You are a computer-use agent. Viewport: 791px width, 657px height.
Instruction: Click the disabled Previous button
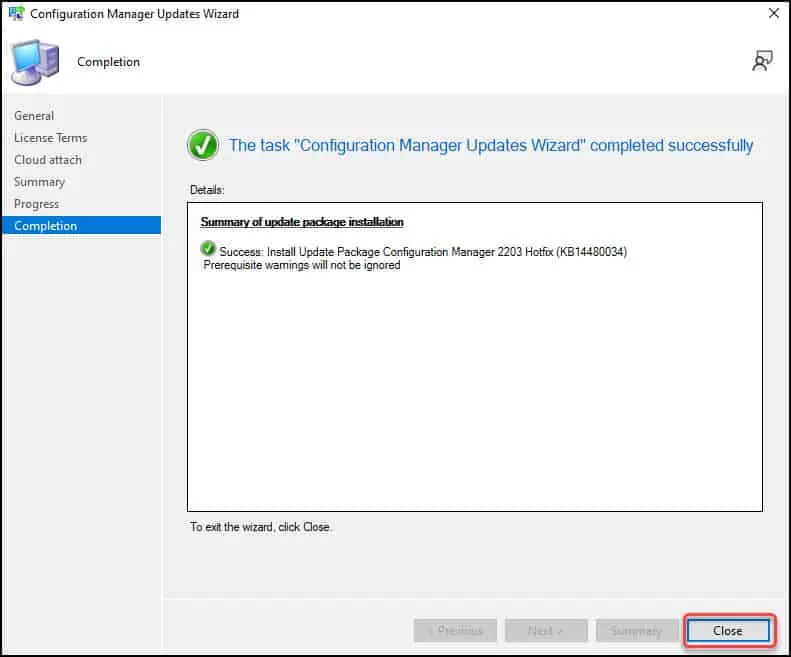[455, 630]
